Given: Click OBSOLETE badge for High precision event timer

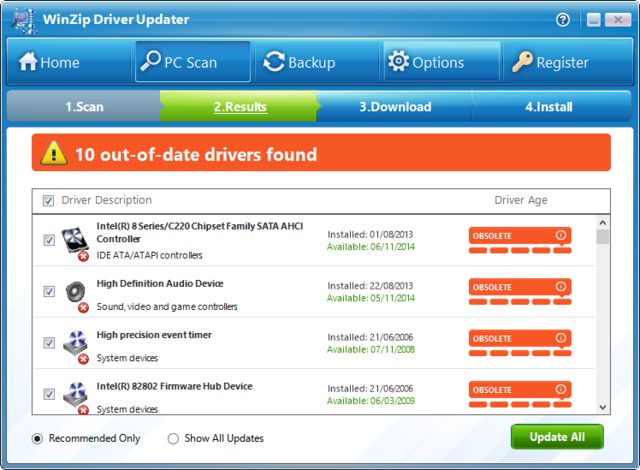Looking at the screenshot, I should click(520, 338).
